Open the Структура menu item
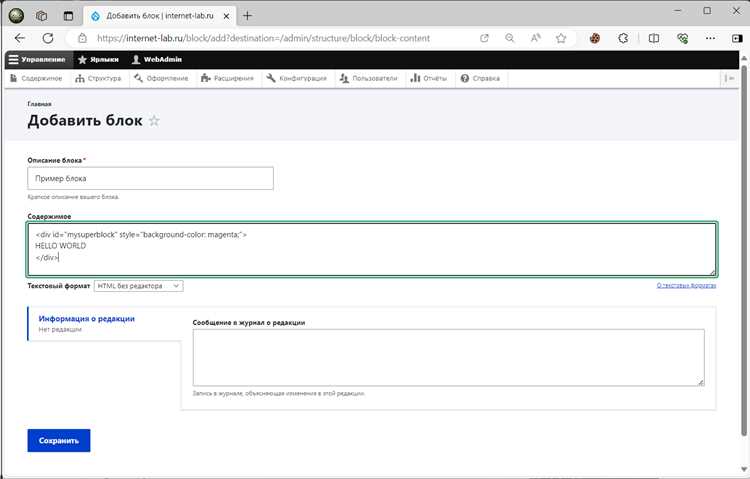Screen dimensions: 750x479 pos(99,78)
